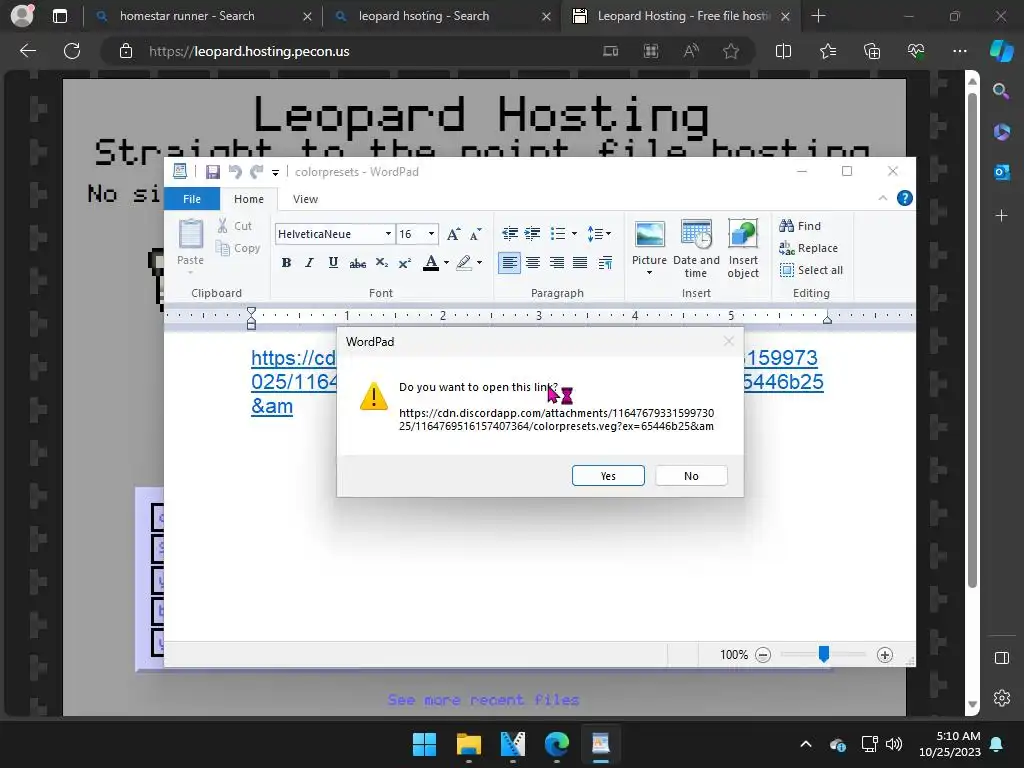This screenshot has width=1024, height=768.
Task: Toggle Strikethrough formatting
Action: (357, 263)
